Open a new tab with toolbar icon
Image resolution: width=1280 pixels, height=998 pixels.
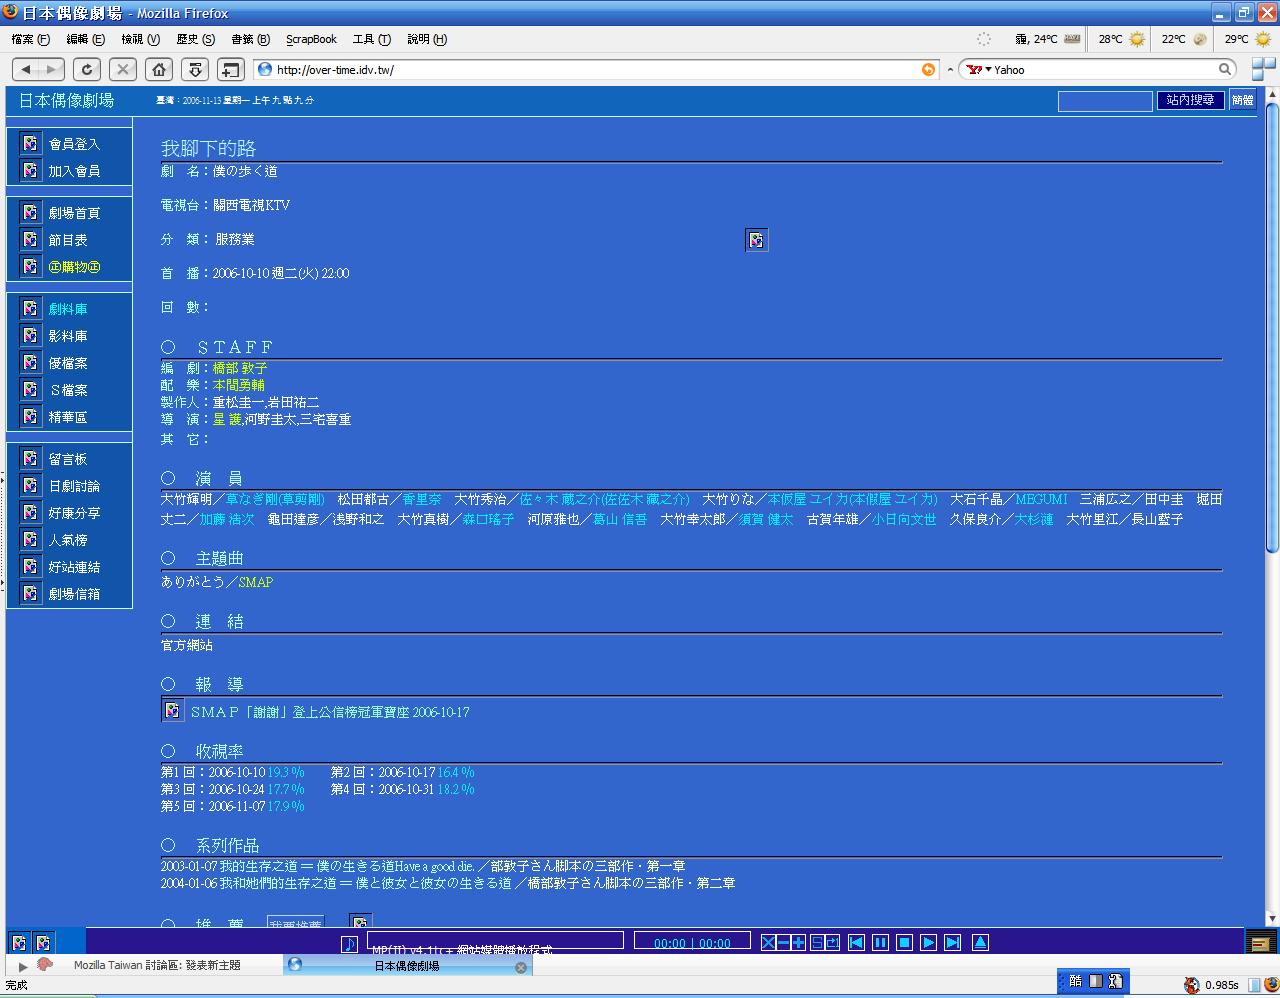231,69
